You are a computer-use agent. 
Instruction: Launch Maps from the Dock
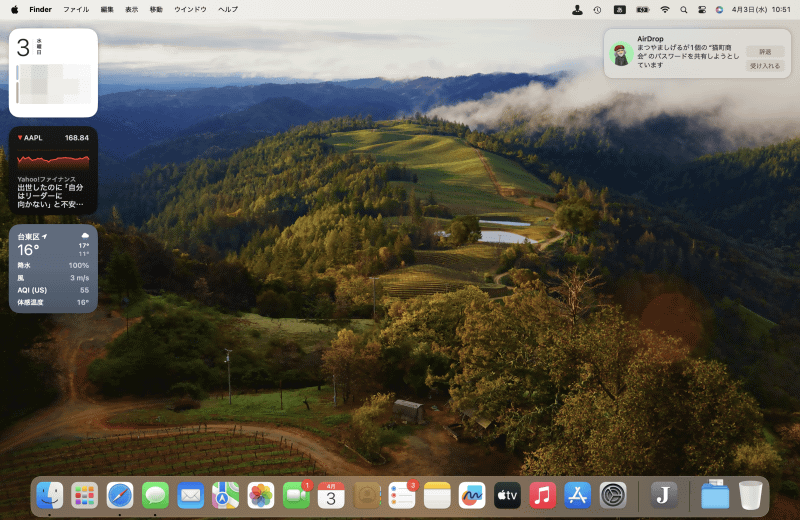point(226,495)
